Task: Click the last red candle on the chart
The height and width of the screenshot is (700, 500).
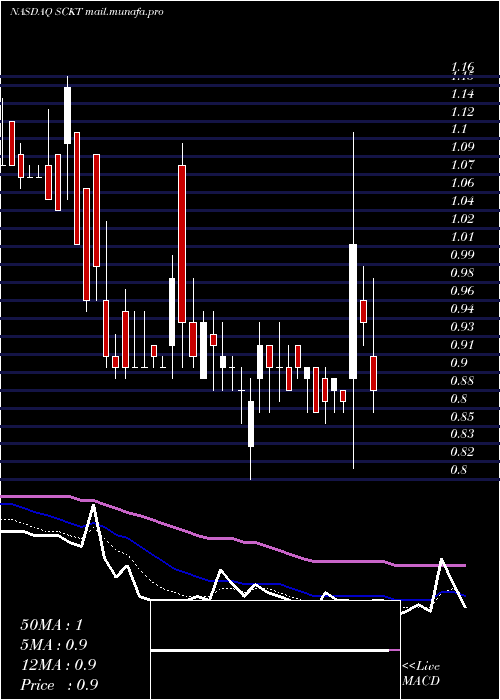Action: tap(374, 373)
